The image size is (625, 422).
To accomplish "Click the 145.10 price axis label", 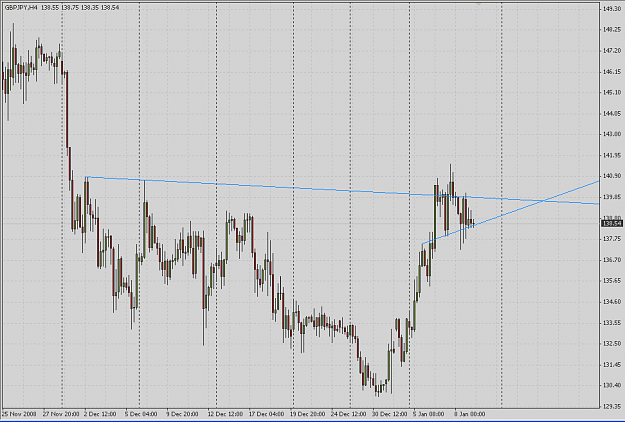I will pos(612,92).
